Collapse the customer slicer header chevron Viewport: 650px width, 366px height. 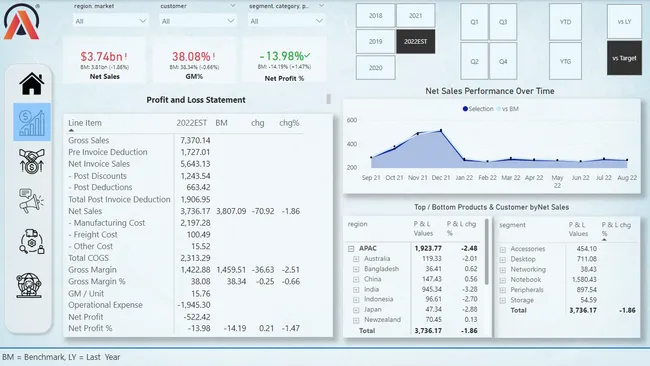233,6
